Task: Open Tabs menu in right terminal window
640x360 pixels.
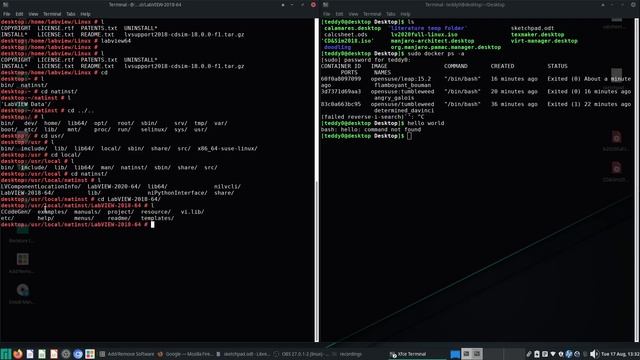Action: coord(391,14)
